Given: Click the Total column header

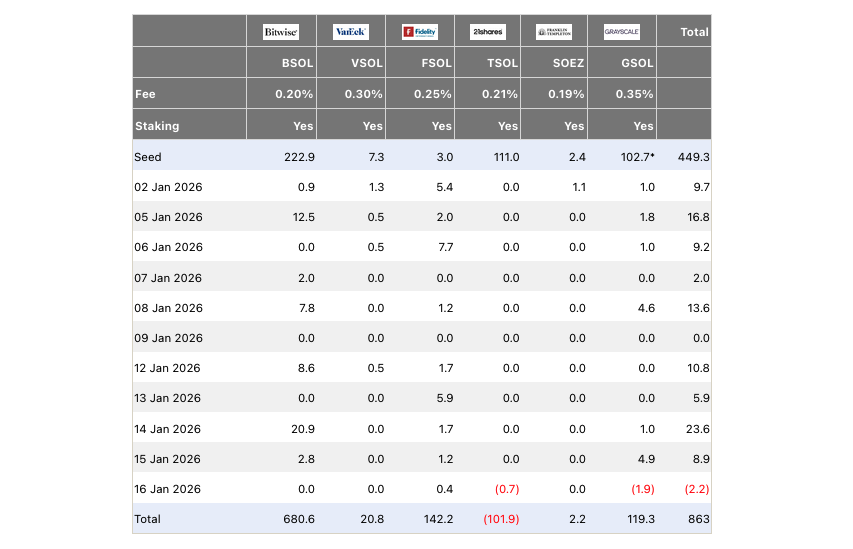Looking at the screenshot, I should click(694, 32).
